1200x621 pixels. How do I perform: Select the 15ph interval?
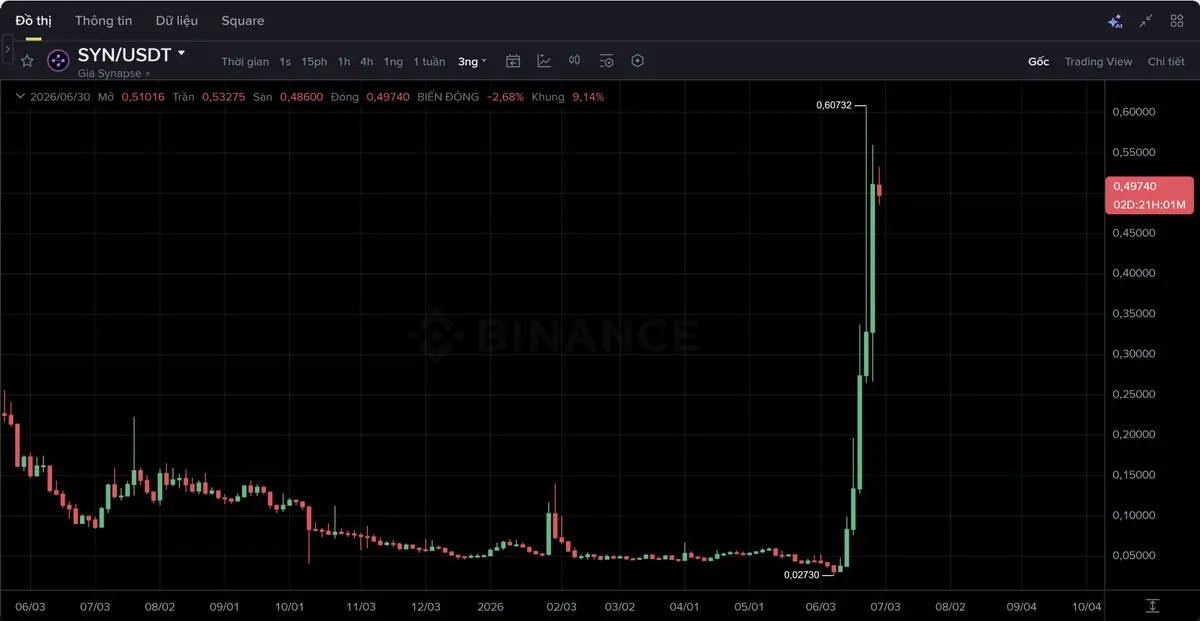coord(314,62)
